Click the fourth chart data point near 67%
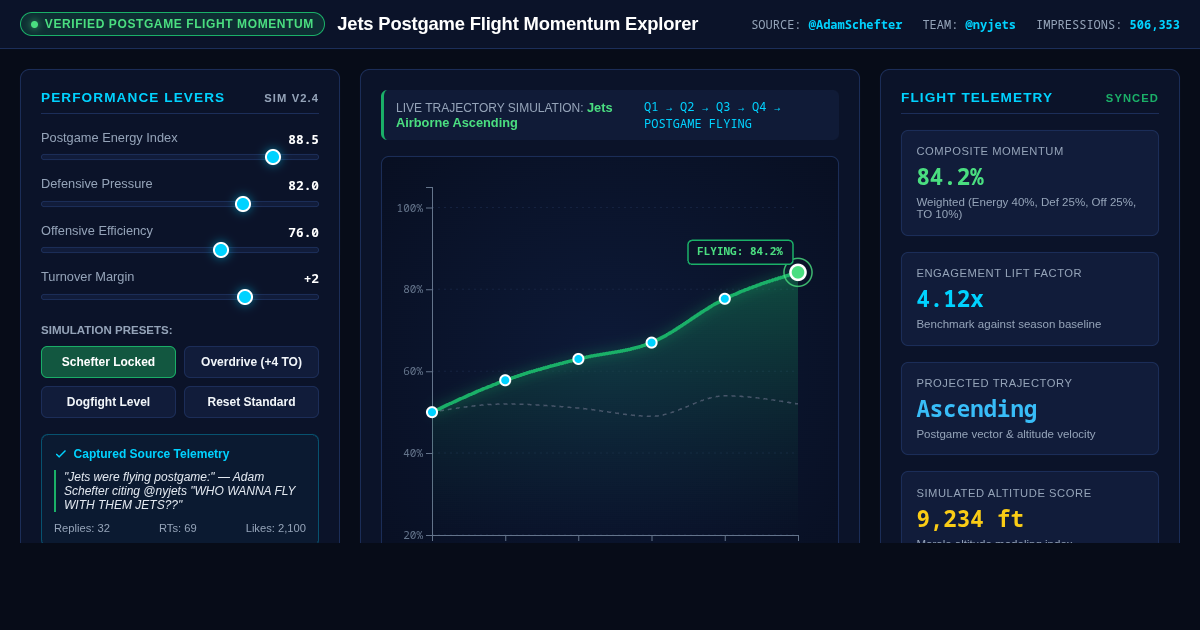Image resolution: width=1200 pixels, height=630 pixels. (651, 343)
